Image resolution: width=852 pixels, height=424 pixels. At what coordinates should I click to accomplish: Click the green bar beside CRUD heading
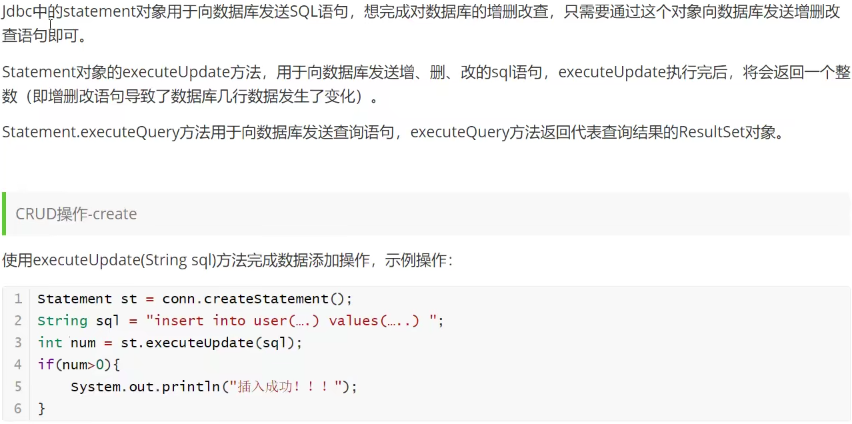click(x=4, y=214)
